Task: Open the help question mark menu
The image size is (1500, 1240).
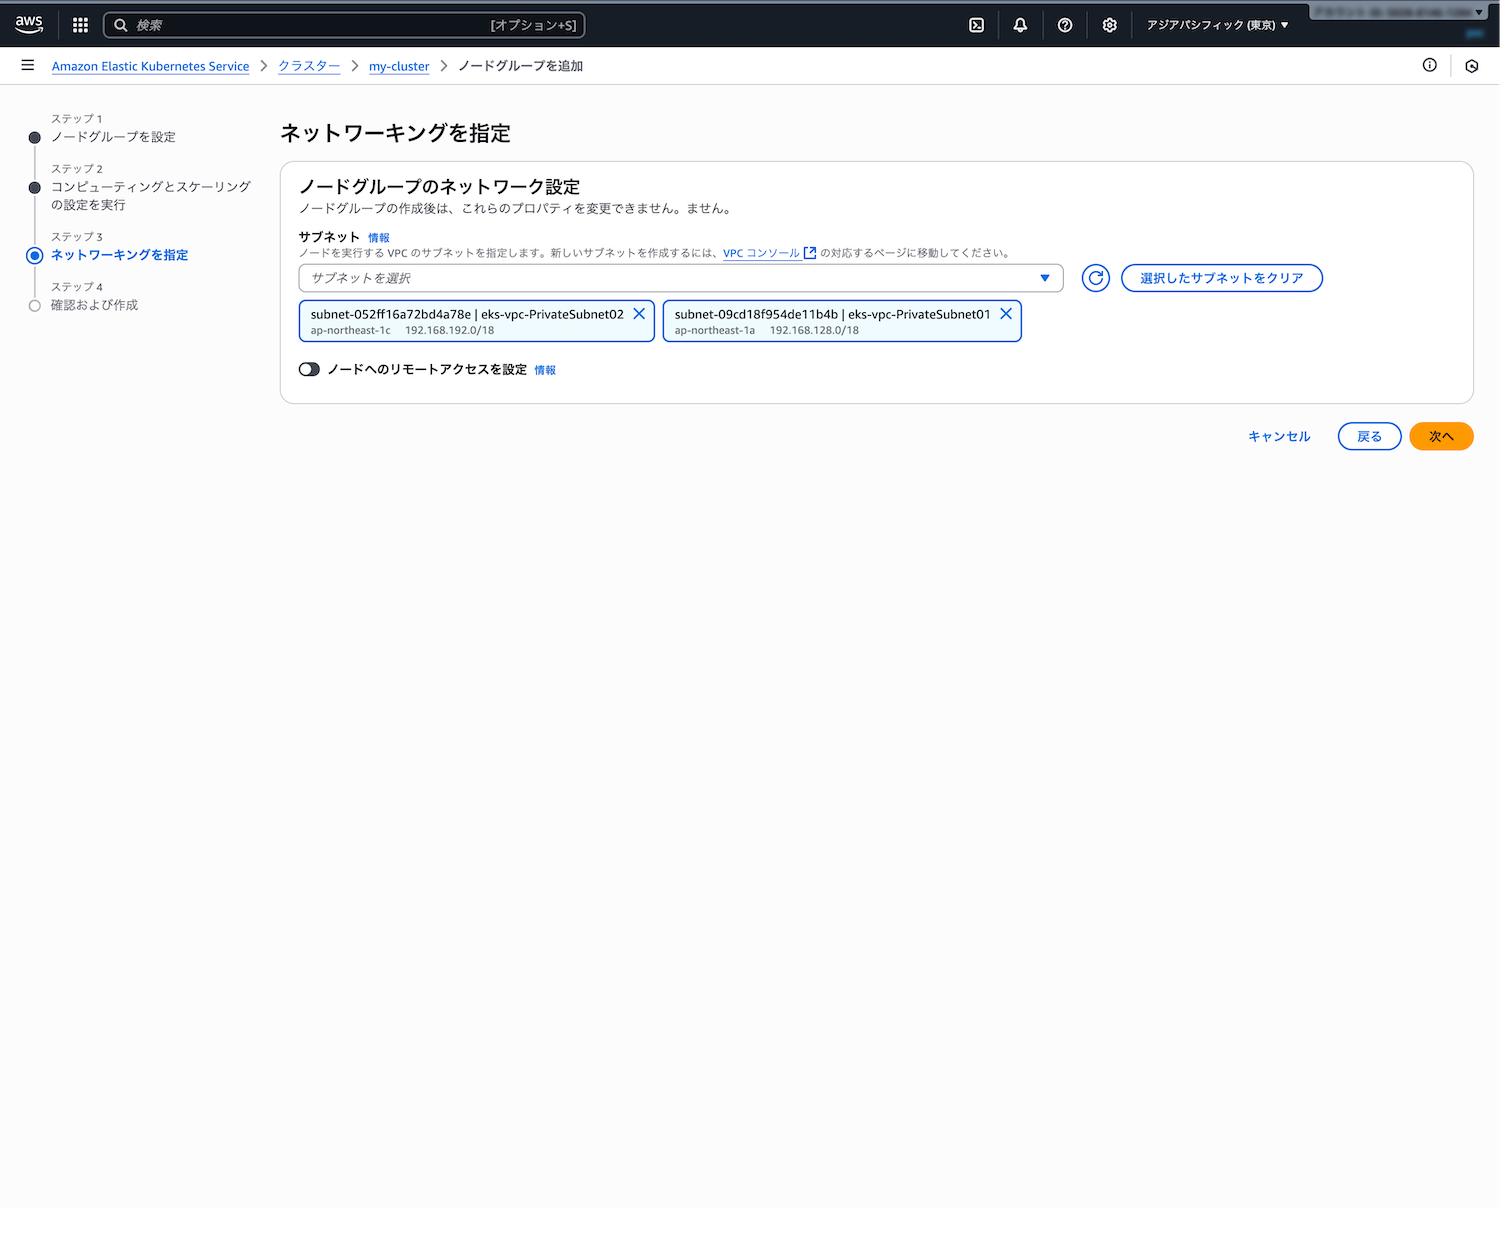Action: point(1065,25)
